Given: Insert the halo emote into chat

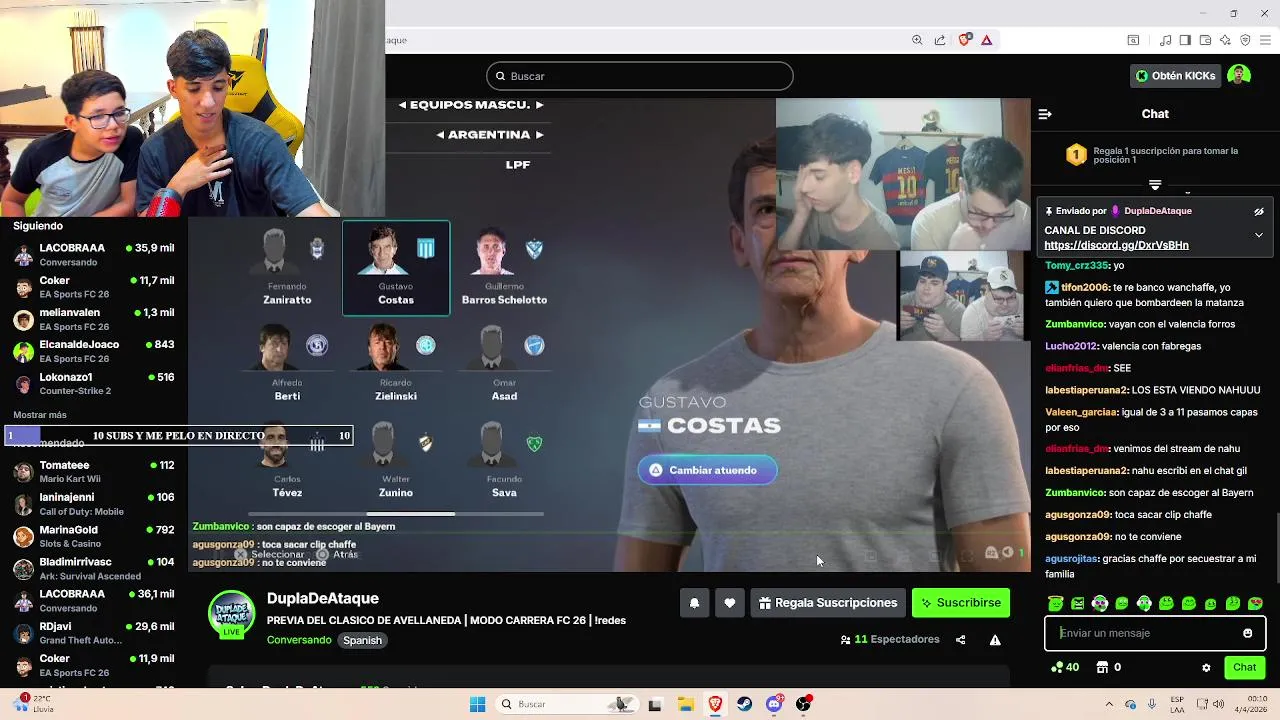Looking at the screenshot, I should (x=1056, y=603).
